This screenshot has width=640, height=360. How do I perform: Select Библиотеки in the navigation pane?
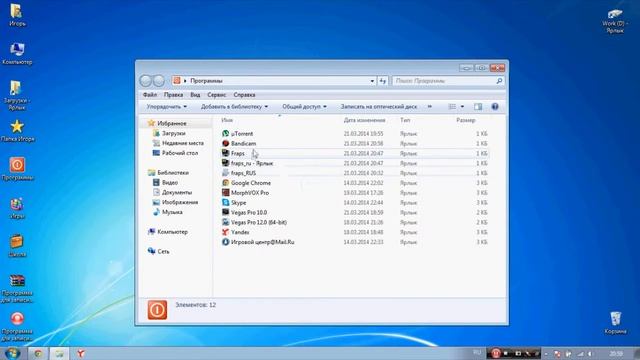(x=173, y=173)
